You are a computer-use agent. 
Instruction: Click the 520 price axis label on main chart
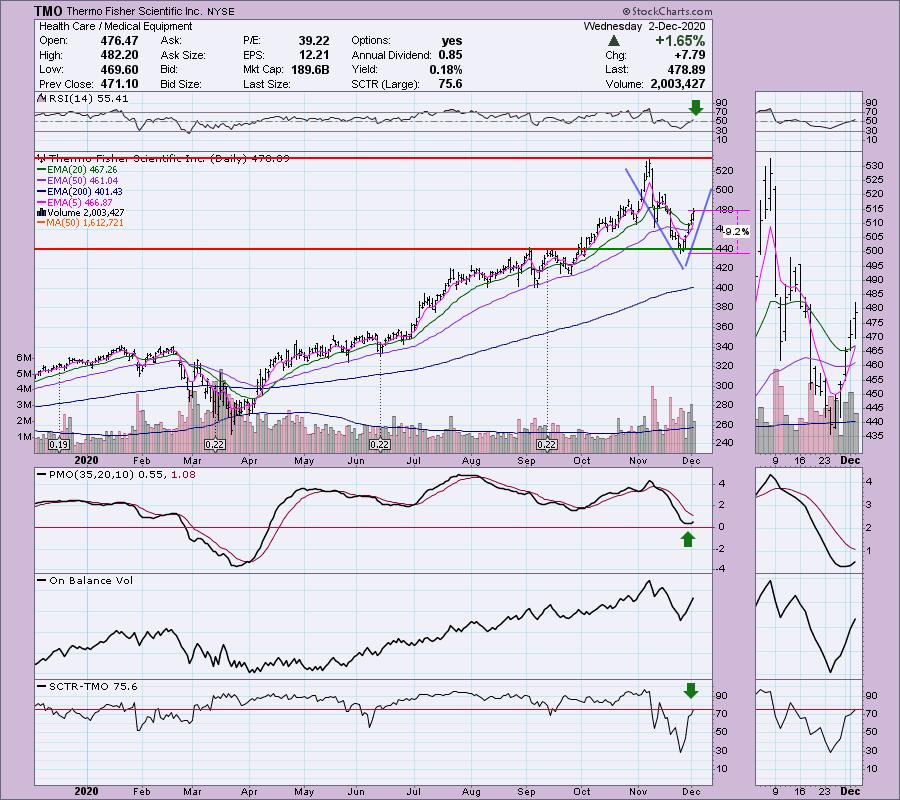[x=725, y=170]
